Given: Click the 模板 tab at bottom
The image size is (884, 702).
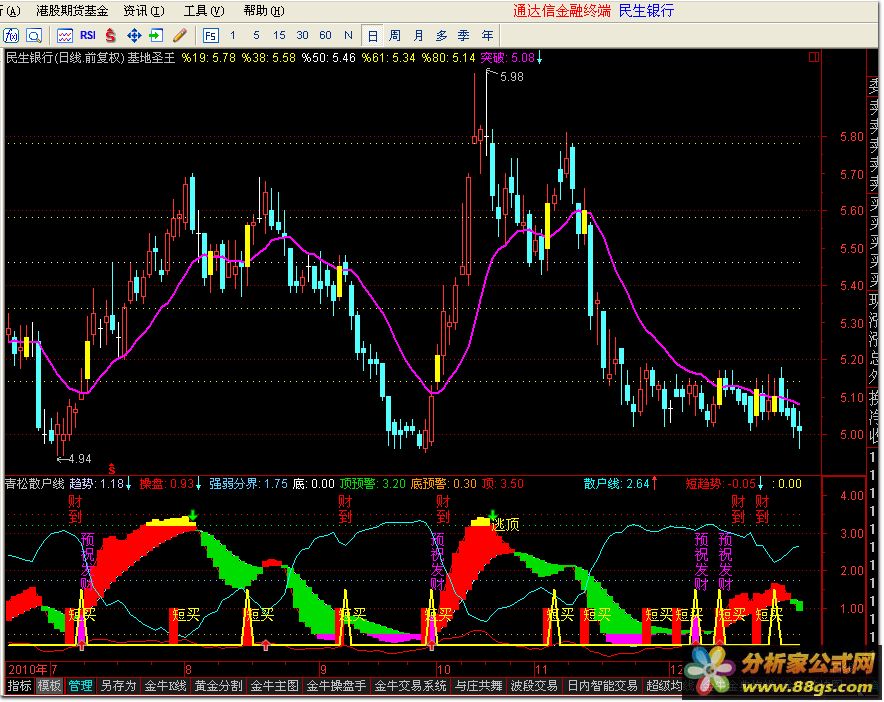Looking at the screenshot, I should point(49,686).
